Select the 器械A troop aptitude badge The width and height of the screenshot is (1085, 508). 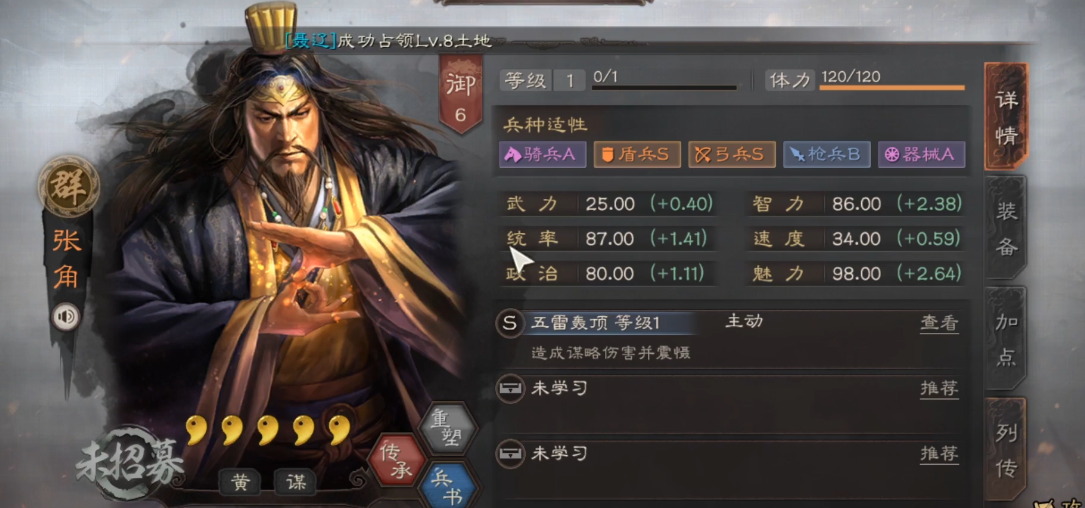pyautogui.click(x=921, y=154)
